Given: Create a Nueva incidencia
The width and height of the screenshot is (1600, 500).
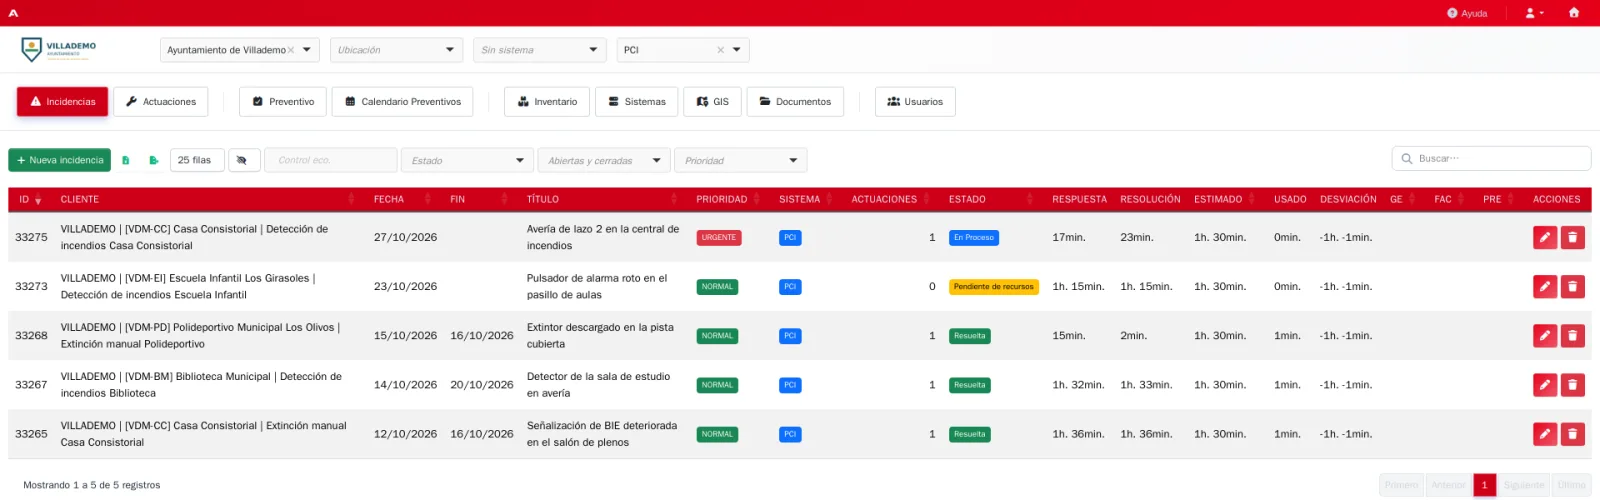Looking at the screenshot, I should tap(60, 160).
